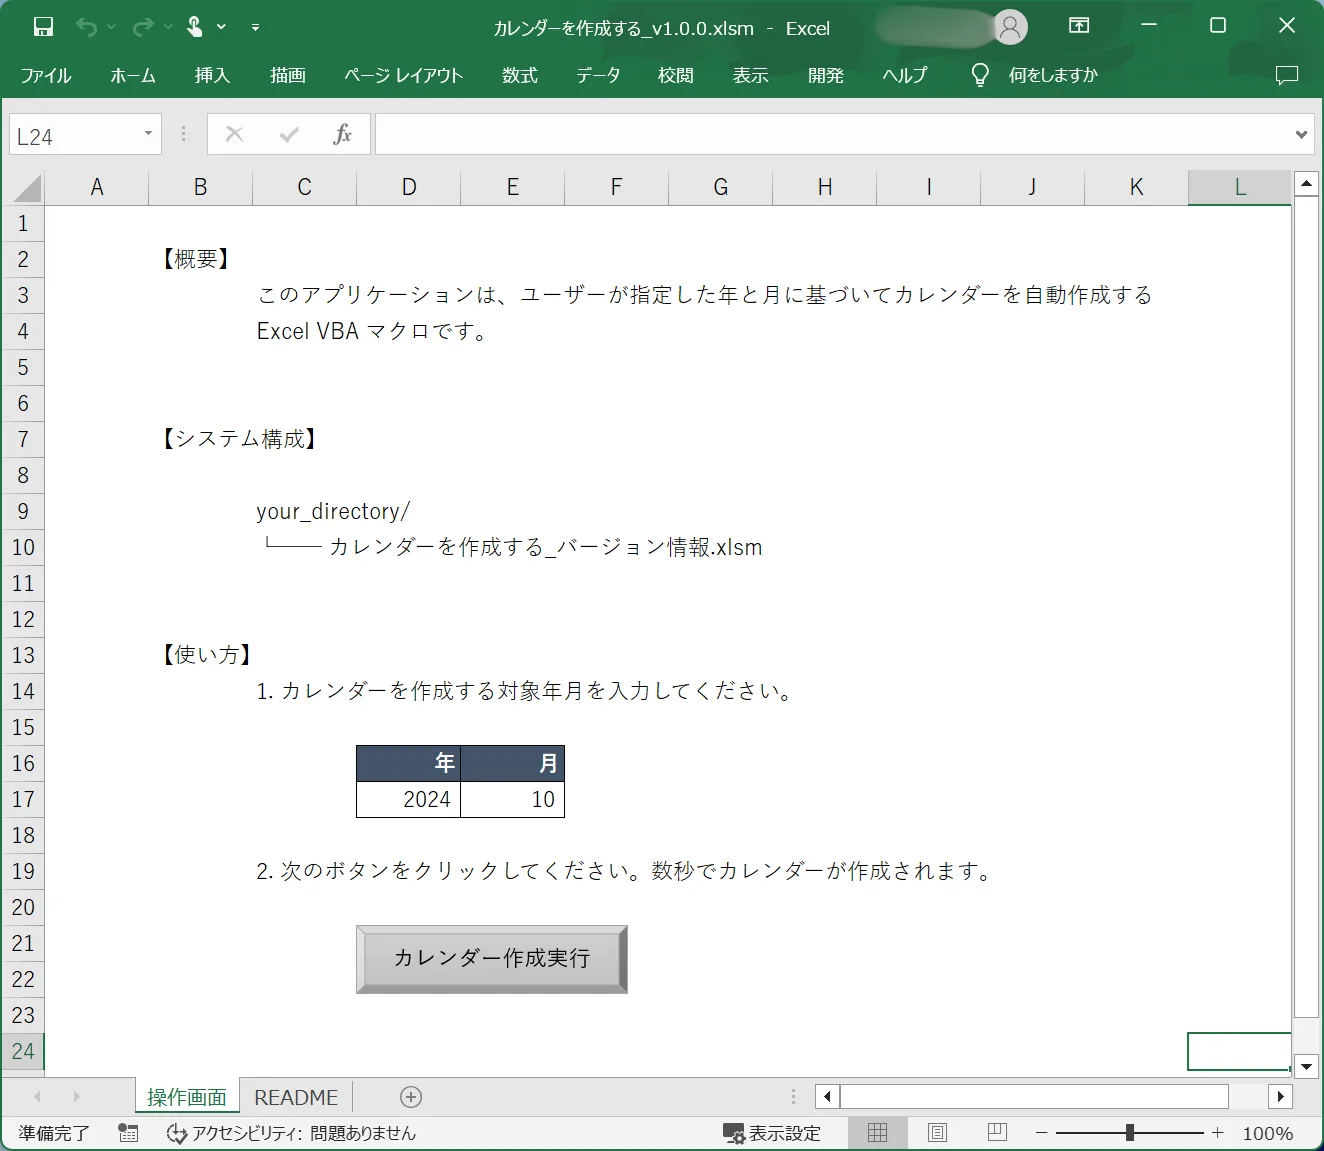Click the year cell containing 2024

[409, 799]
